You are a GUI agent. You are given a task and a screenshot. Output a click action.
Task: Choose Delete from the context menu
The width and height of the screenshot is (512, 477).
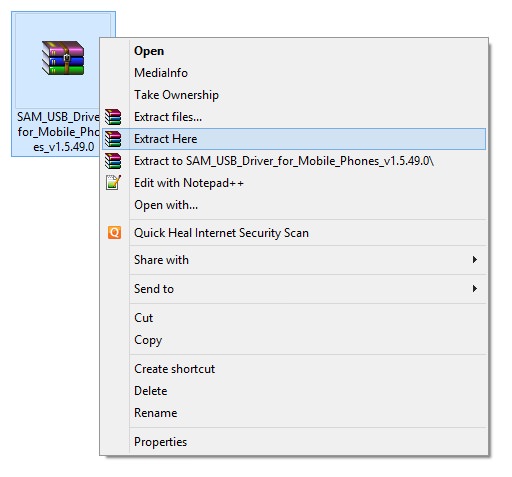[x=294, y=391]
